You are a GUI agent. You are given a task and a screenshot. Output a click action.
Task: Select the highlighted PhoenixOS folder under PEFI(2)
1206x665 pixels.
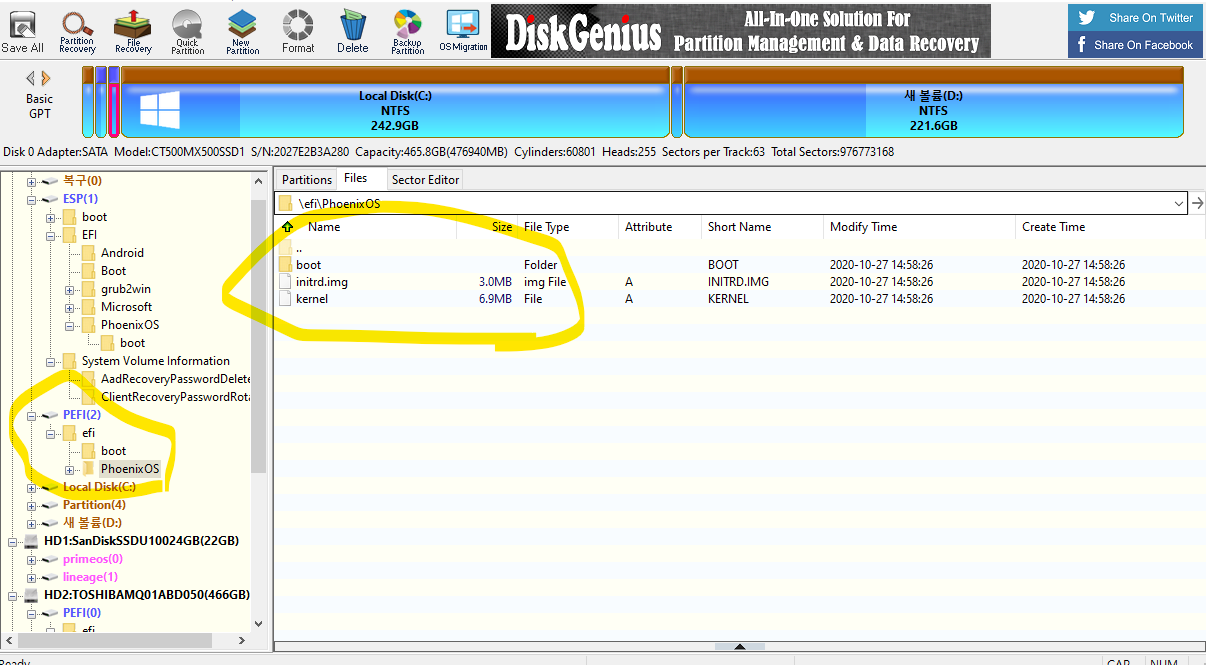130,469
